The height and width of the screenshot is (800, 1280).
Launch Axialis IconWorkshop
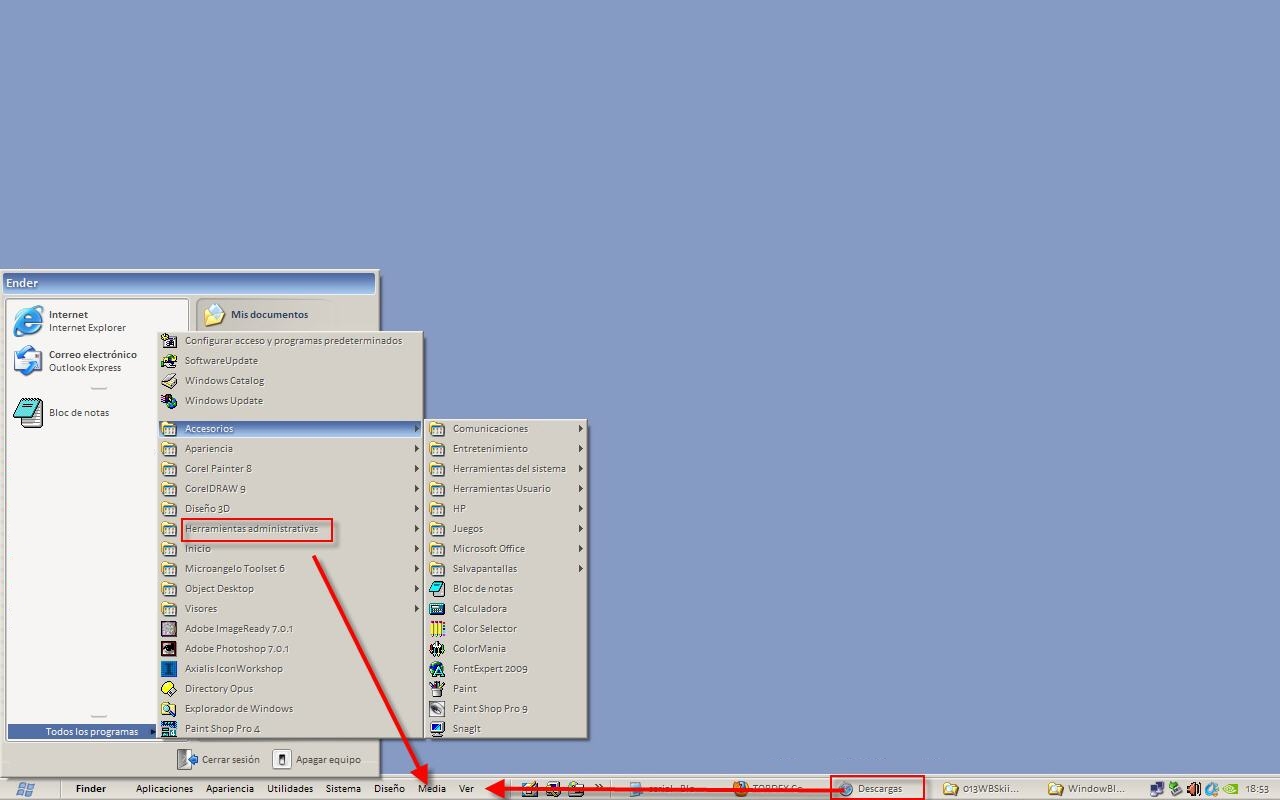coord(233,669)
